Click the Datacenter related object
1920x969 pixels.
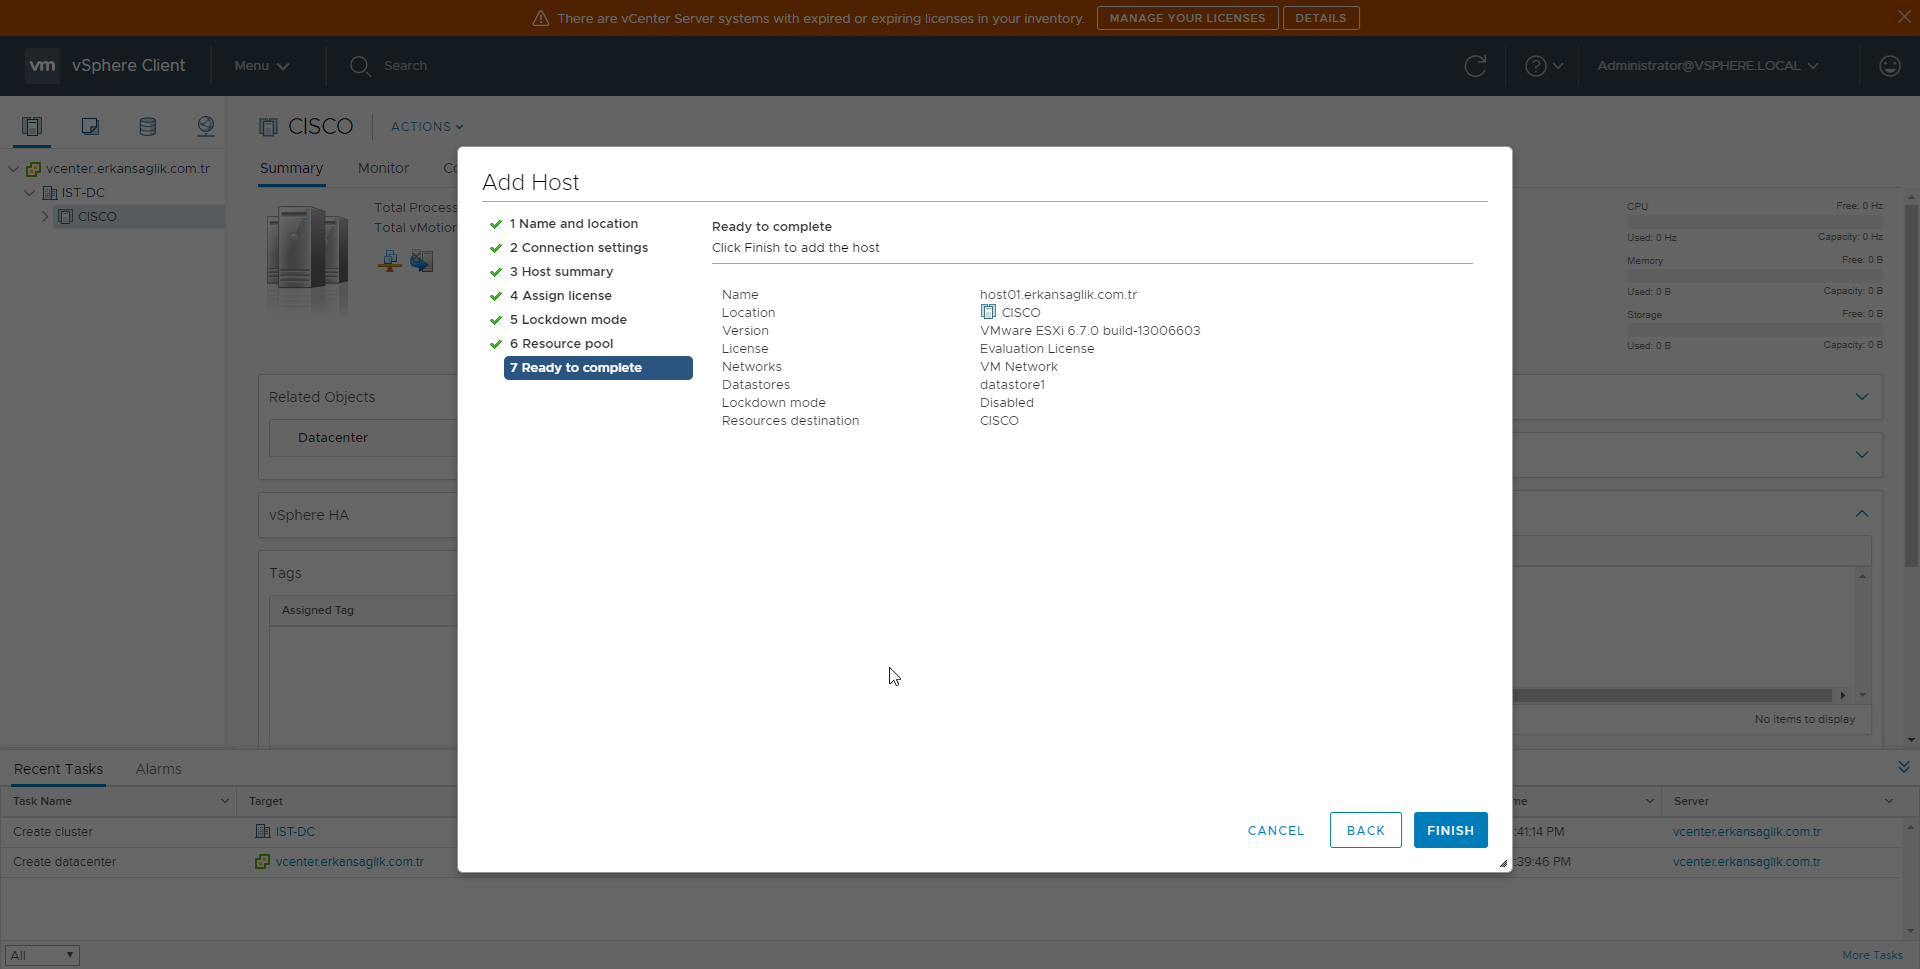click(333, 438)
